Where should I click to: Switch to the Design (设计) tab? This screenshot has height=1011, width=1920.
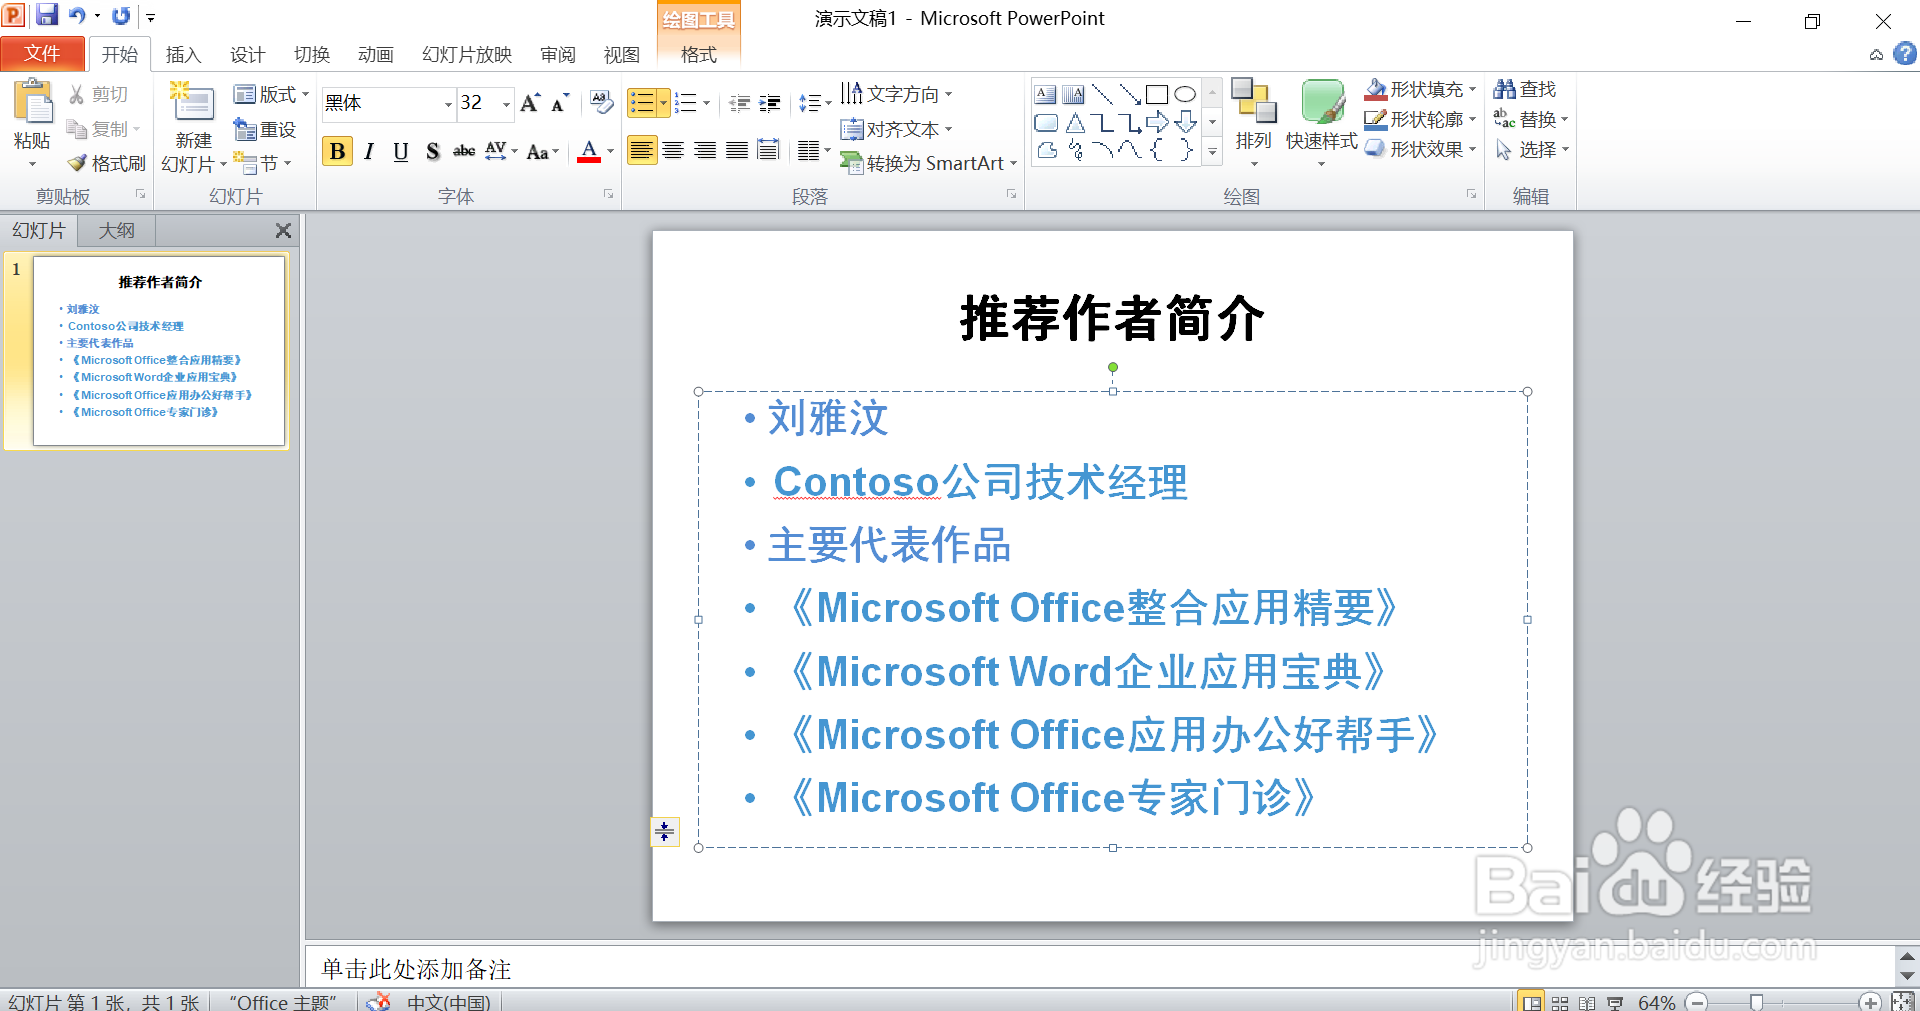tap(247, 54)
